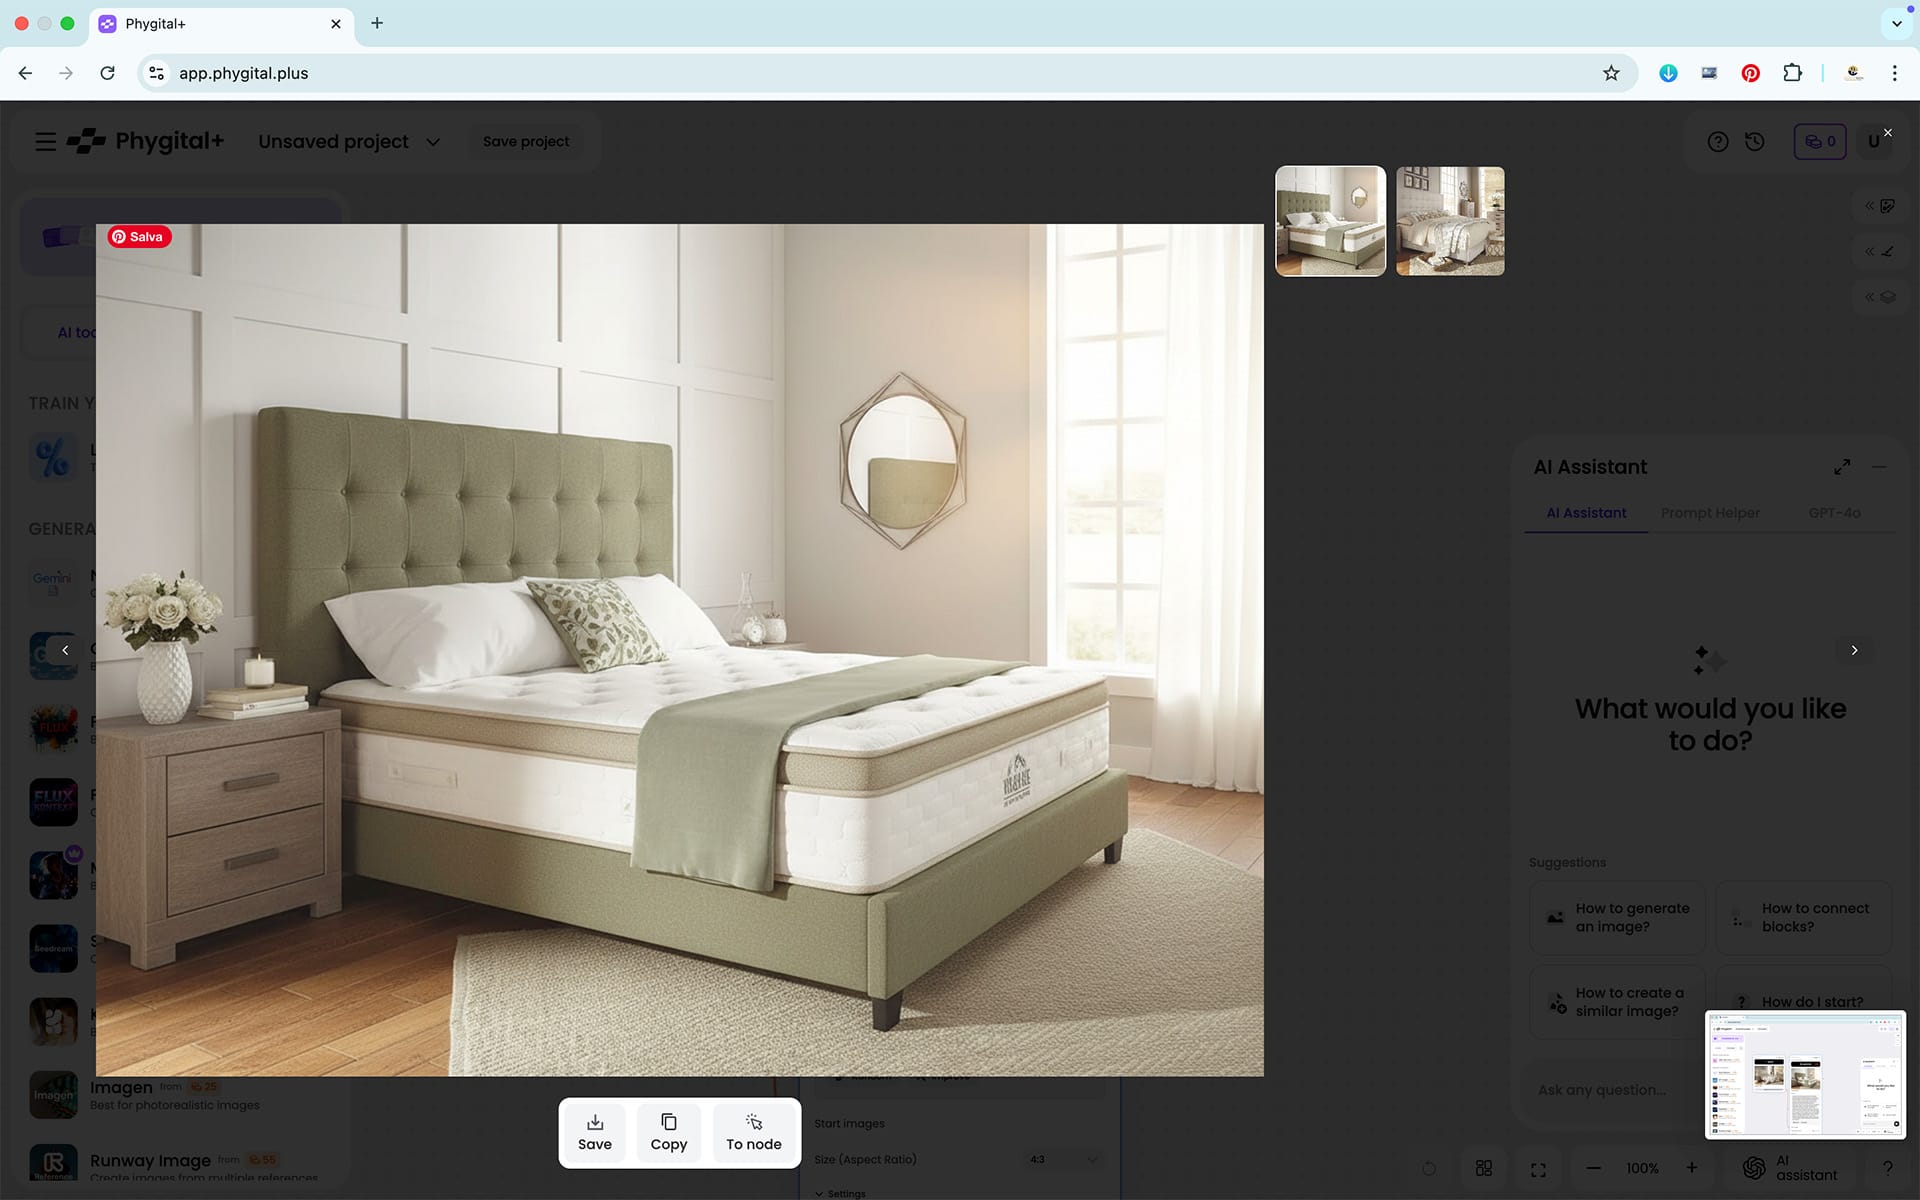Click the Save download icon button

click(594, 1132)
